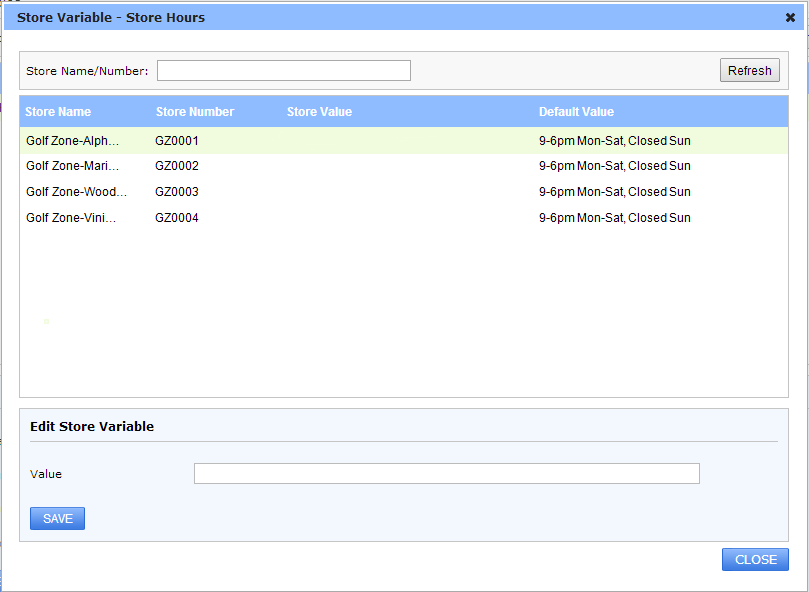Select the Golf Zone-Wood... store row
Viewport: 809px width, 592px height.
(x=404, y=191)
